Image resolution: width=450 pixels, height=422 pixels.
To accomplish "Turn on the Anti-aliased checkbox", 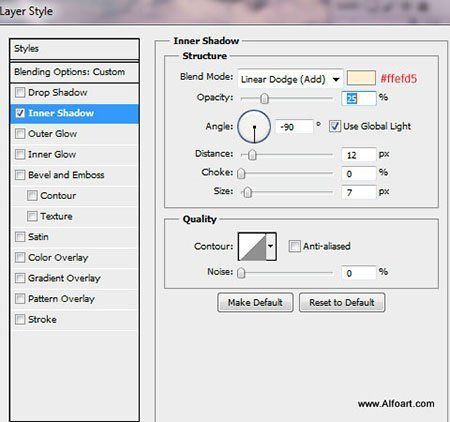I will tap(294, 246).
